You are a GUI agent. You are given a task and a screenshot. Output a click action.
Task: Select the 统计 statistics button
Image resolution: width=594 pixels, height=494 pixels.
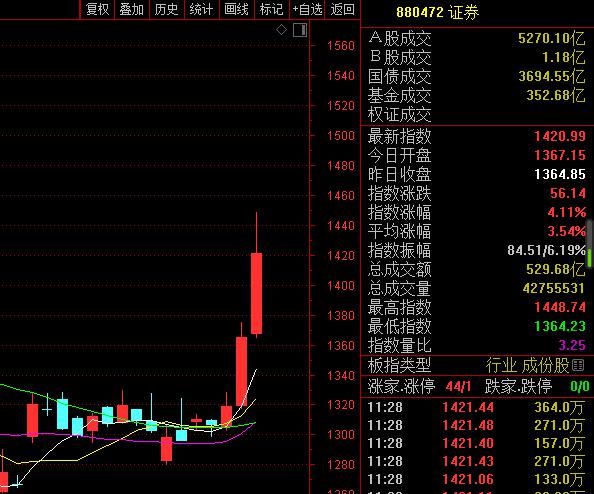(x=201, y=9)
